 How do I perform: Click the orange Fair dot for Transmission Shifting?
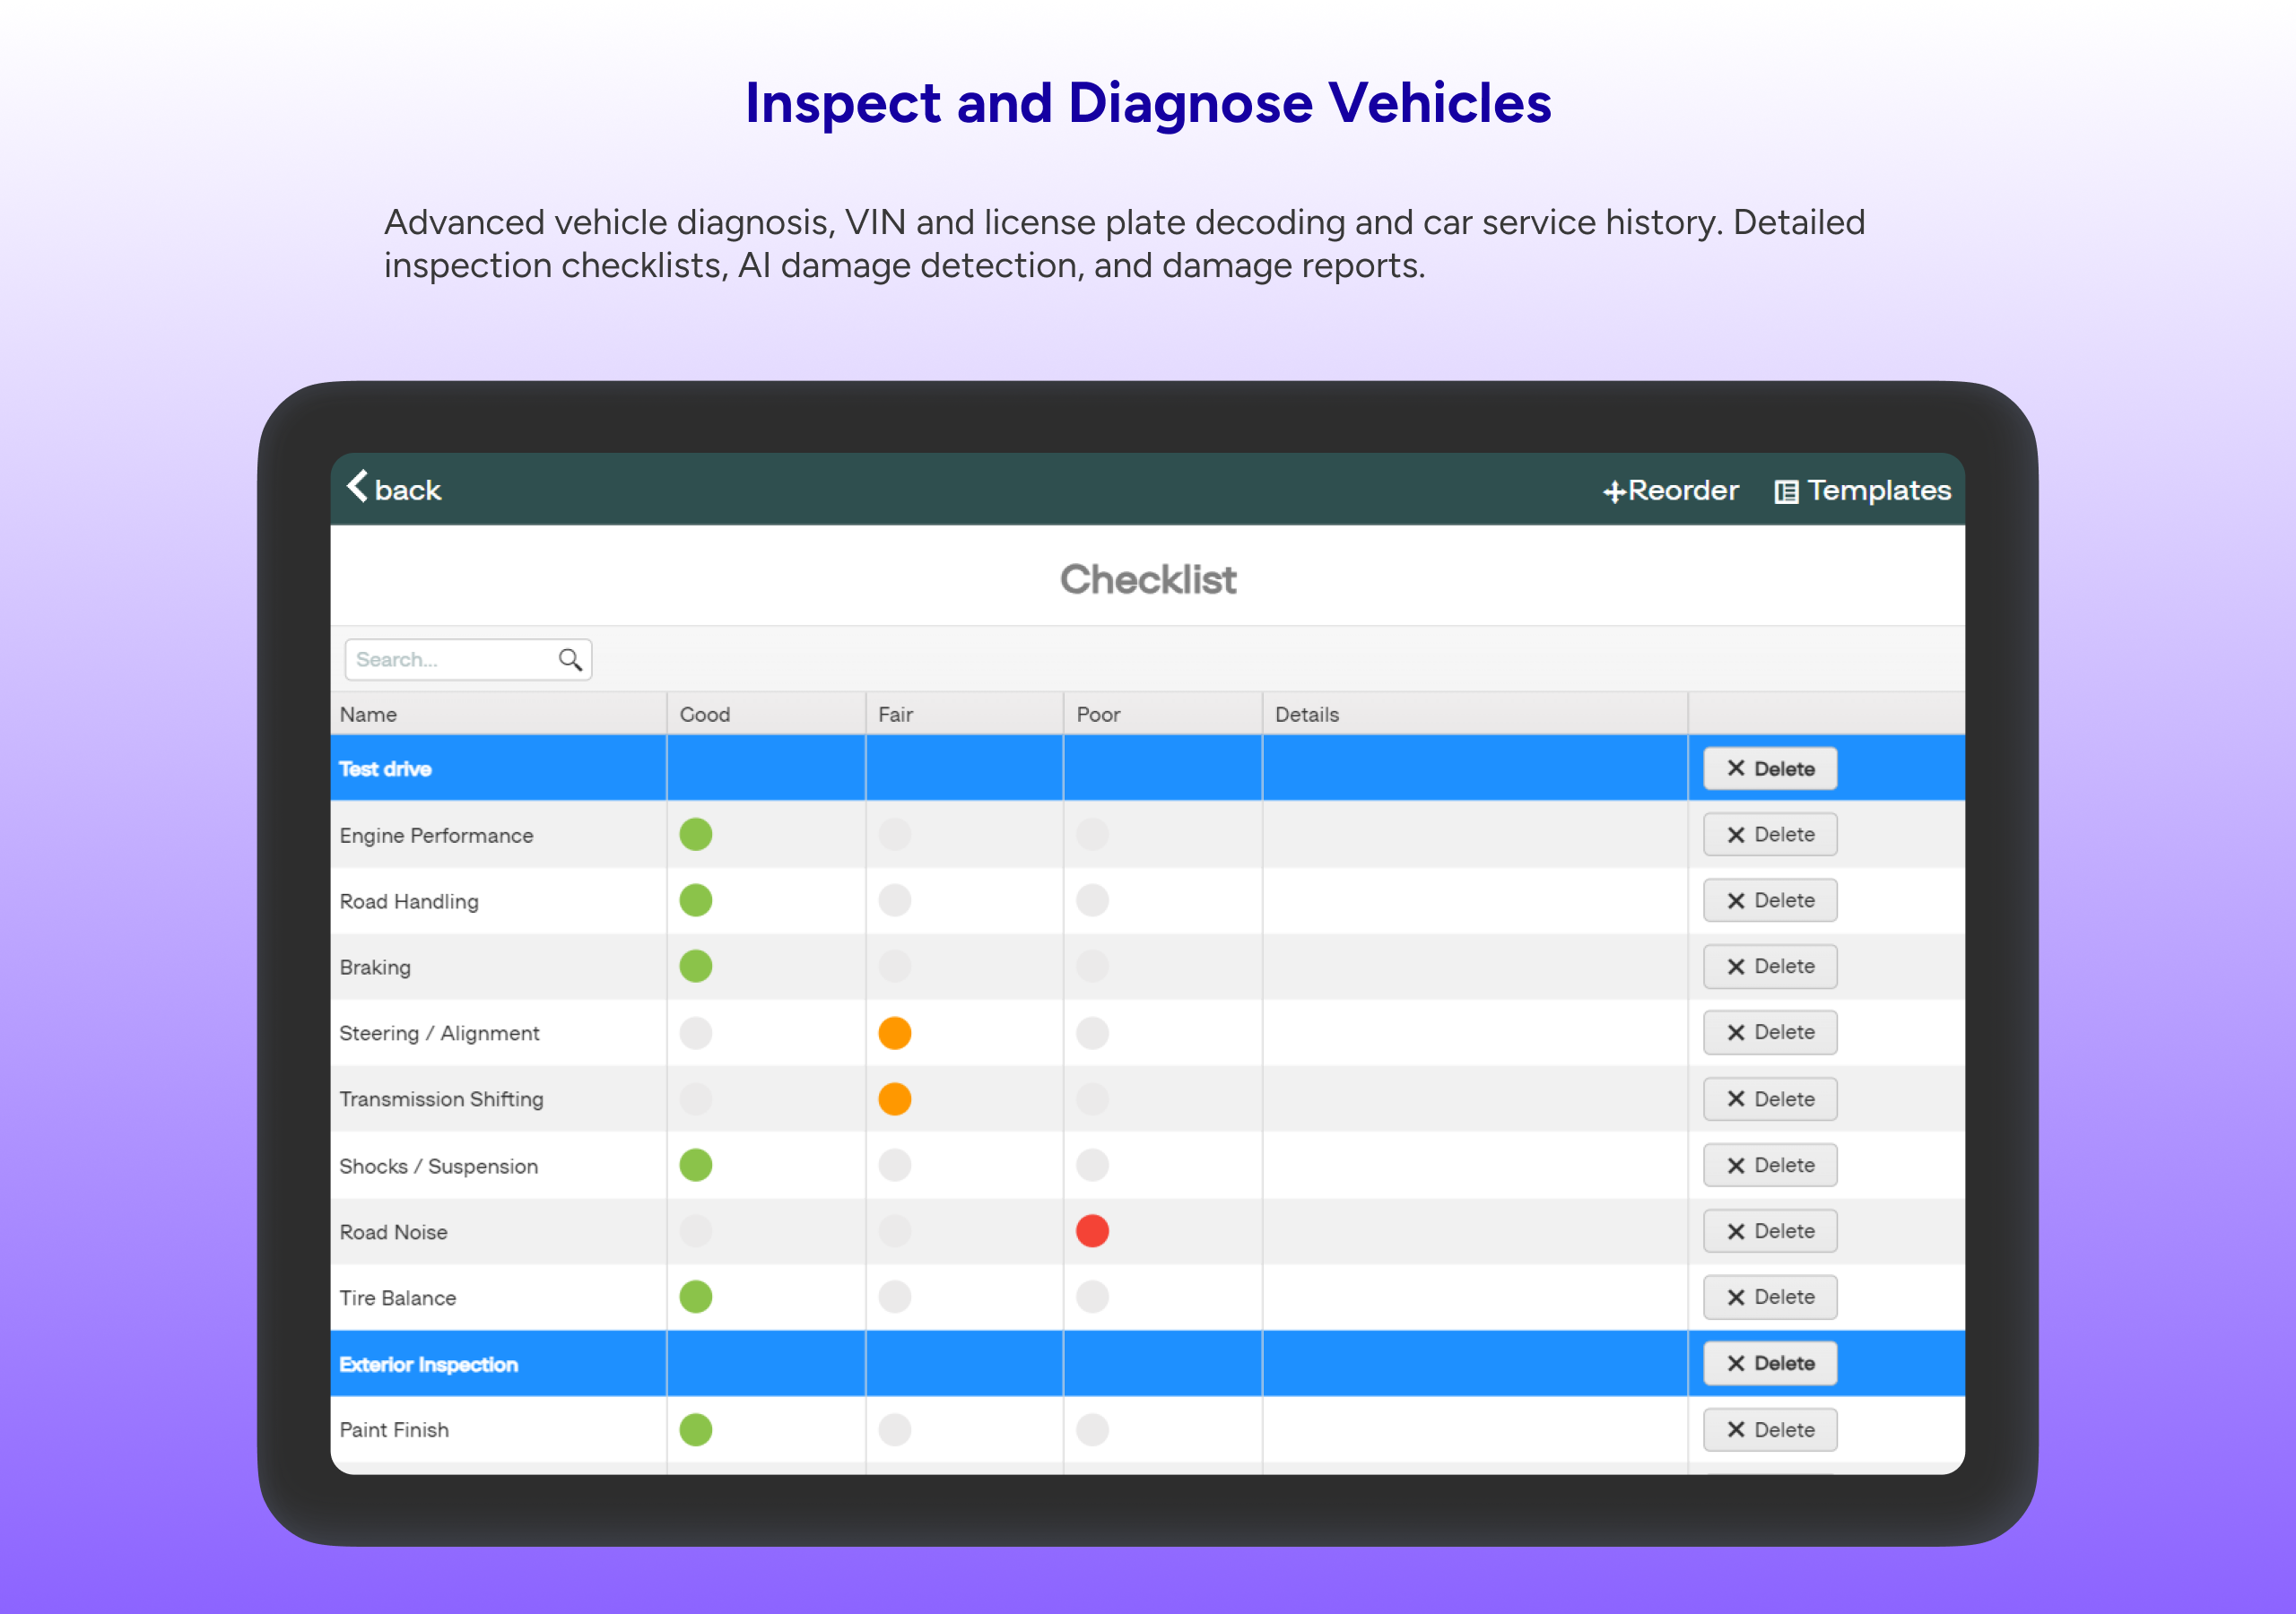[x=894, y=1099]
